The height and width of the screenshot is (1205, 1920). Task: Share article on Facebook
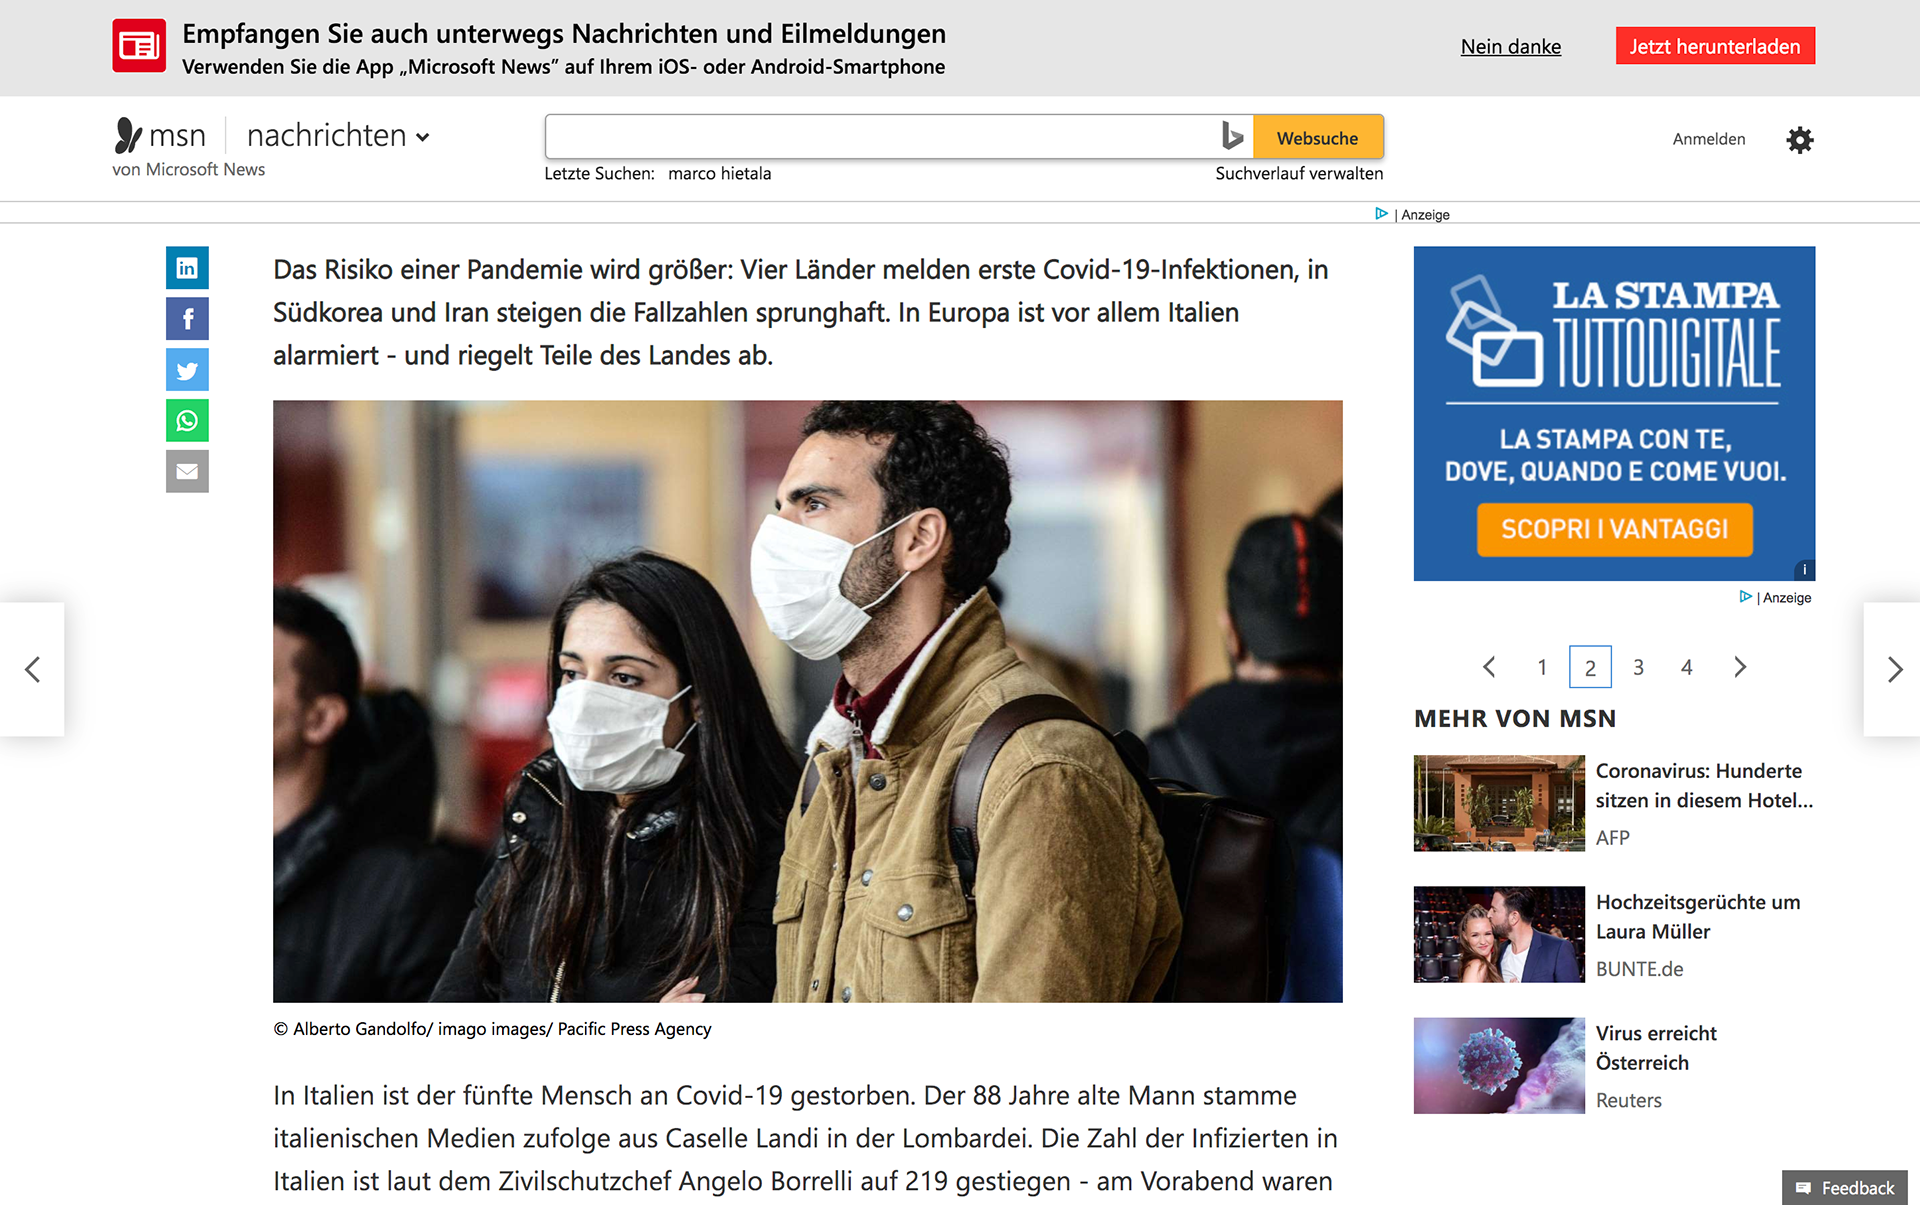187,319
